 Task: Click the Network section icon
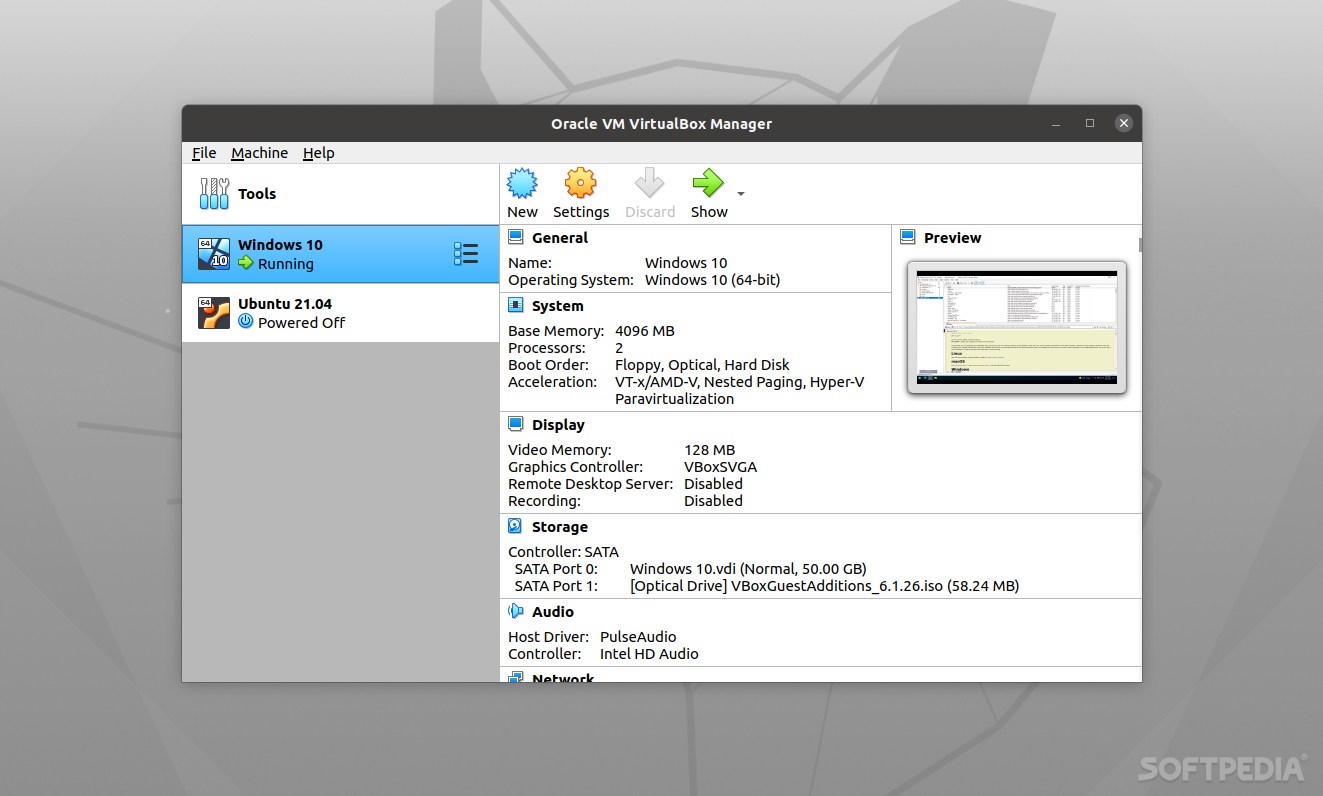click(516, 678)
